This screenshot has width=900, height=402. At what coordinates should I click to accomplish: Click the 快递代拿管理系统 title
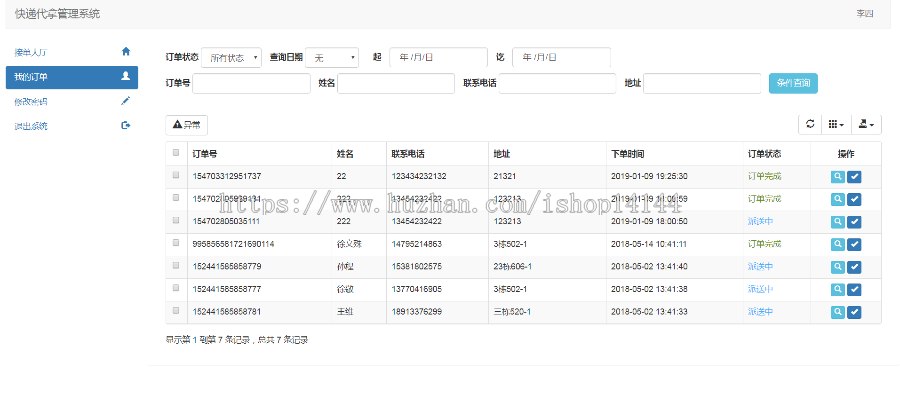coord(57,14)
